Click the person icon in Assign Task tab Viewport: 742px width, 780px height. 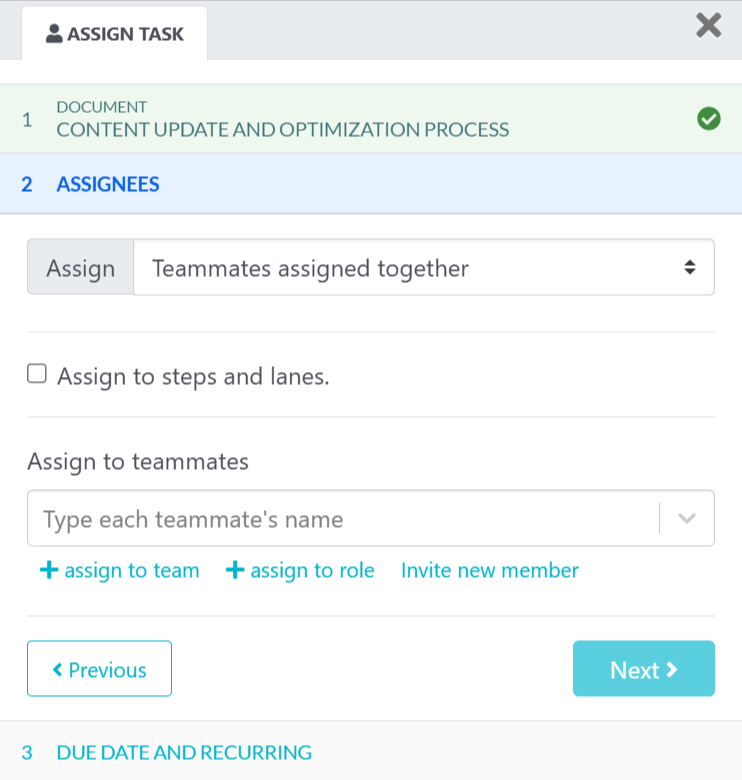coord(55,34)
